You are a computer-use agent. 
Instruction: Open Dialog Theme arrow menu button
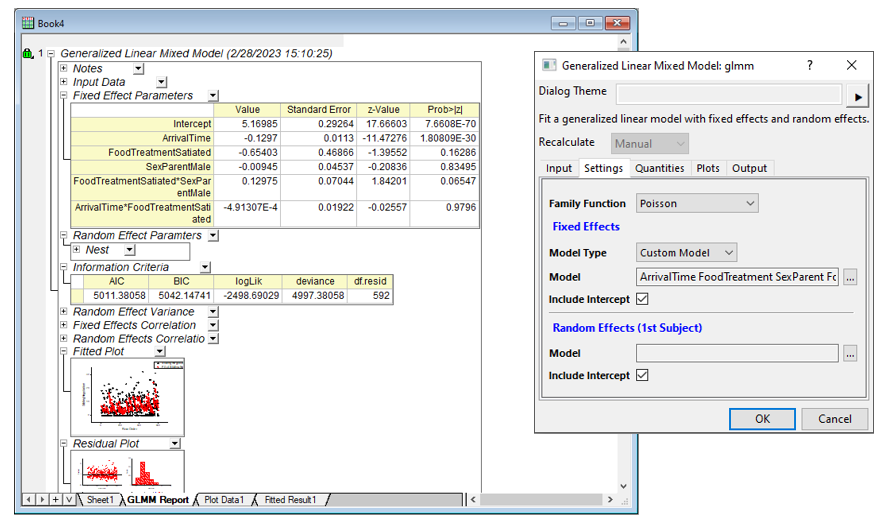[858, 97]
